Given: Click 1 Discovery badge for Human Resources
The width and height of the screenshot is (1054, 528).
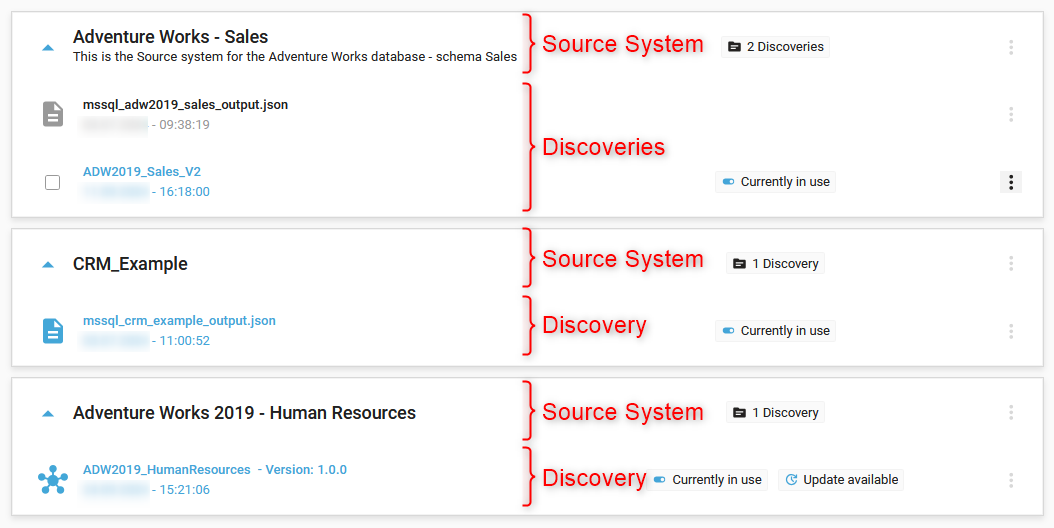Looking at the screenshot, I should coord(775,412).
